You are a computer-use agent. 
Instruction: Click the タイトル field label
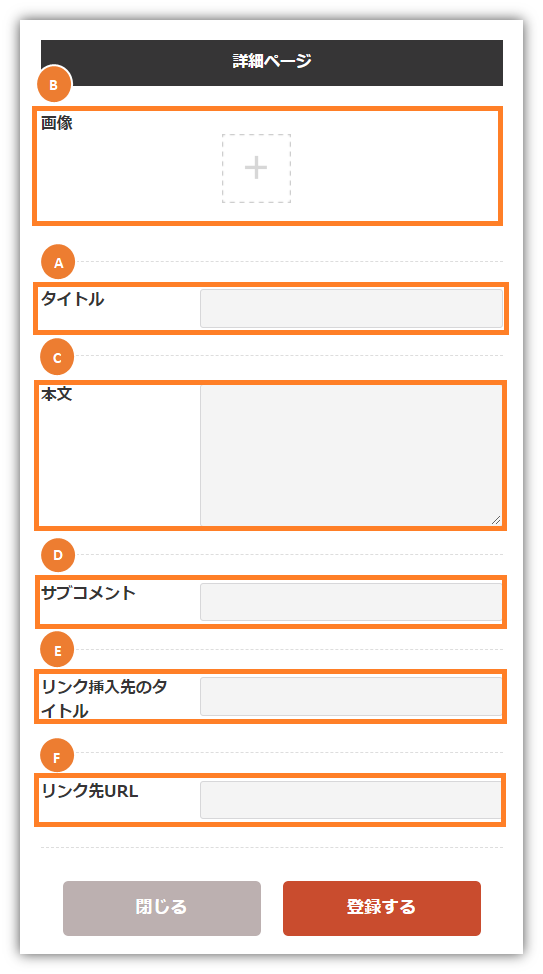click(73, 299)
